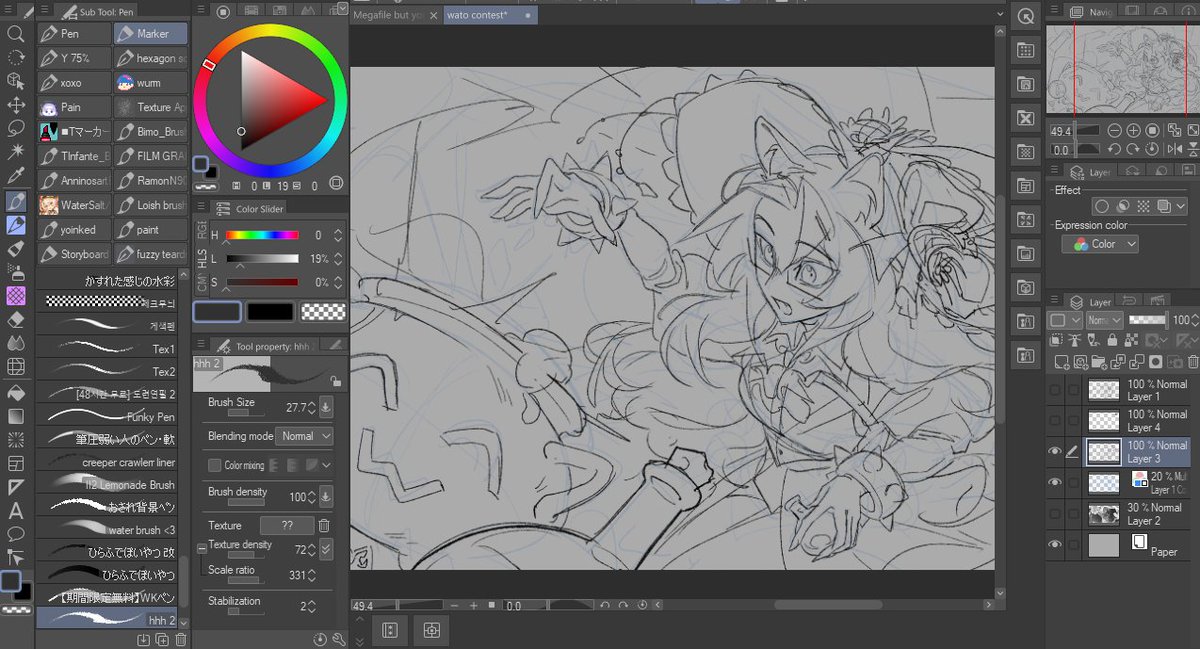The height and width of the screenshot is (649, 1200).
Task: Select the Balloon tool
Action: [x=16, y=534]
